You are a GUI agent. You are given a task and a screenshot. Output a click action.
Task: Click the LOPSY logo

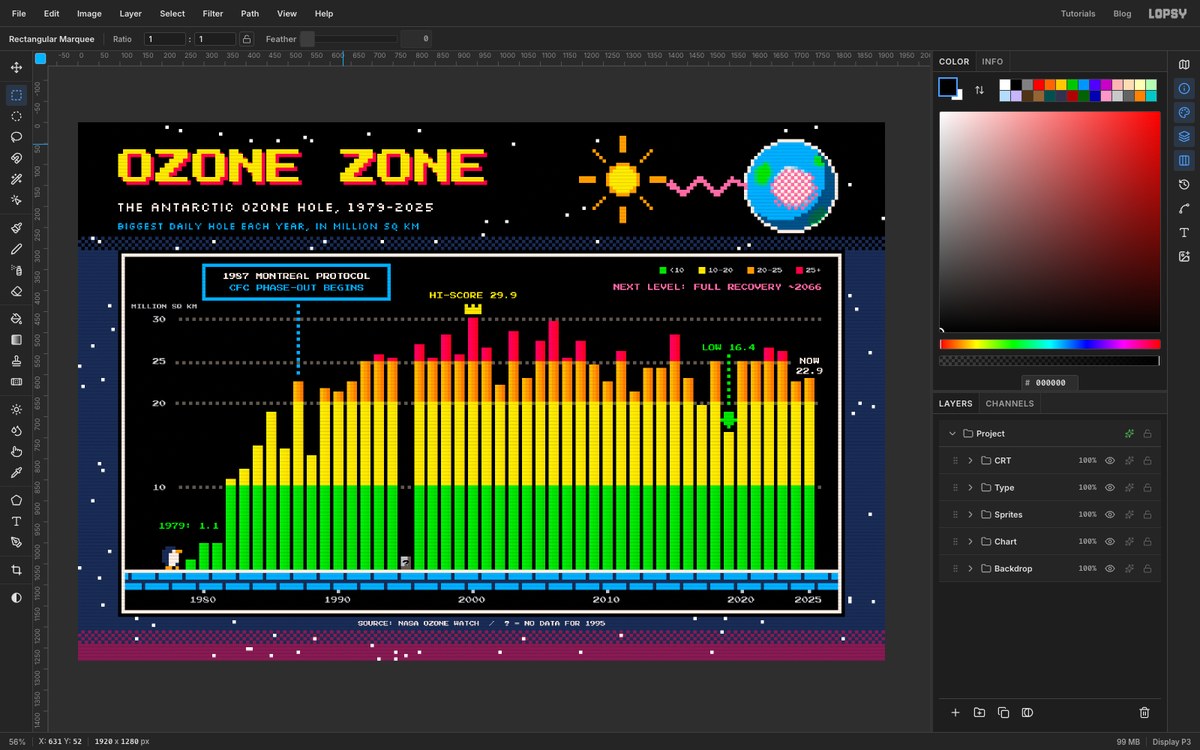(x=1168, y=14)
